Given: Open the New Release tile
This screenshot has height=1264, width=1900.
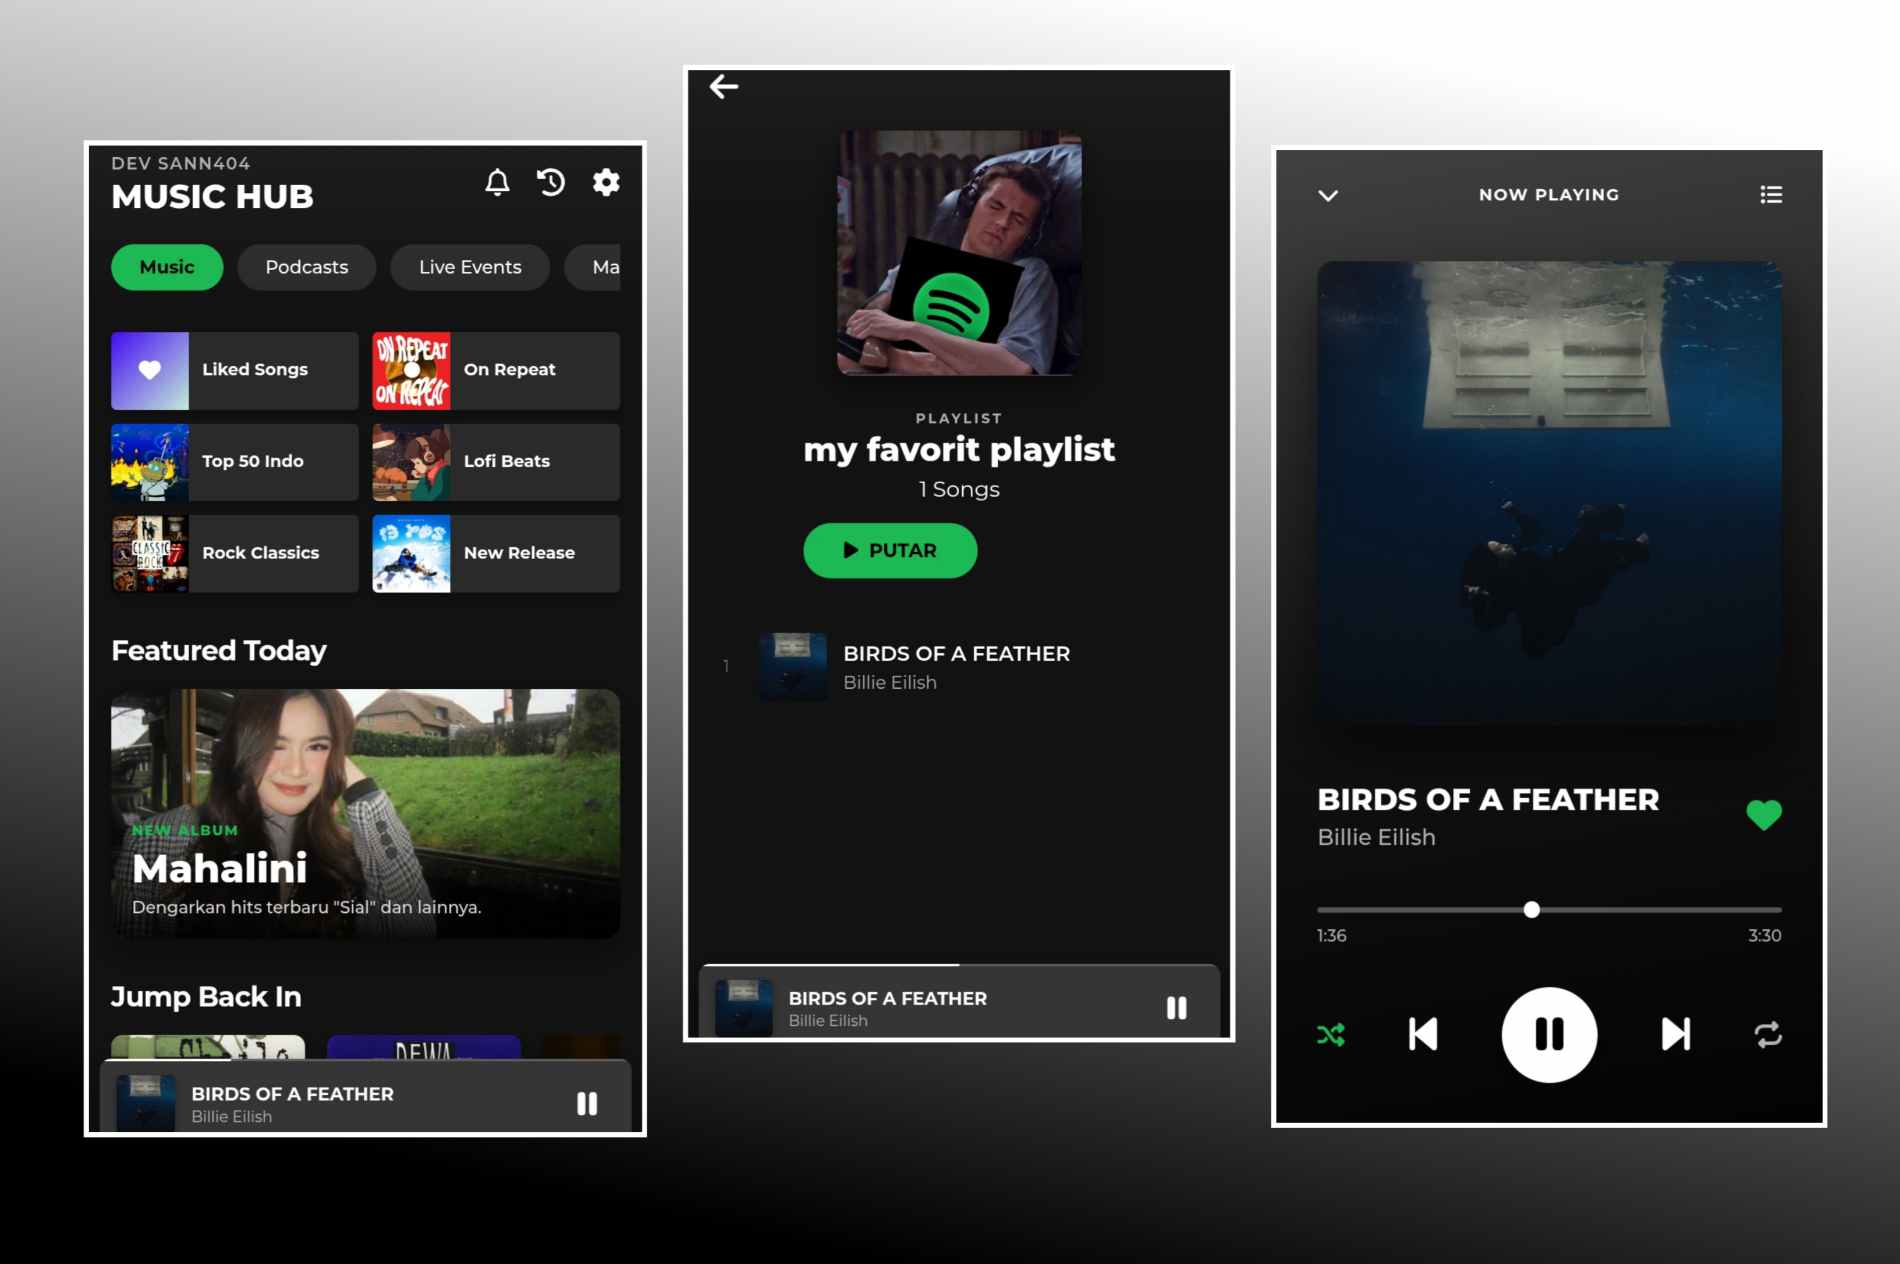Looking at the screenshot, I should 496,554.
